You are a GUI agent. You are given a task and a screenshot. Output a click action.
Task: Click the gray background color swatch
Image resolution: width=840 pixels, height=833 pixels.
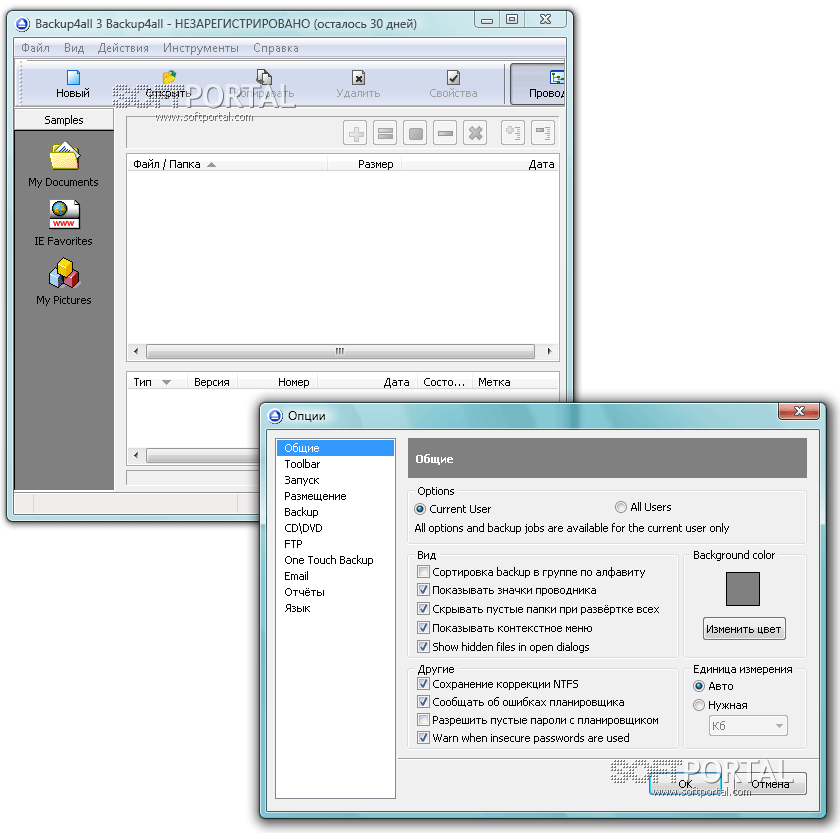[x=742, y=589]
